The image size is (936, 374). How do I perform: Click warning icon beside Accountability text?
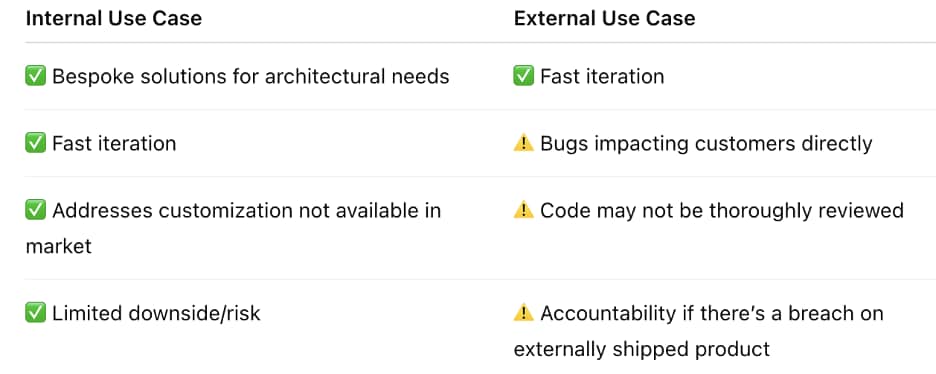click(x=524, y=313)
